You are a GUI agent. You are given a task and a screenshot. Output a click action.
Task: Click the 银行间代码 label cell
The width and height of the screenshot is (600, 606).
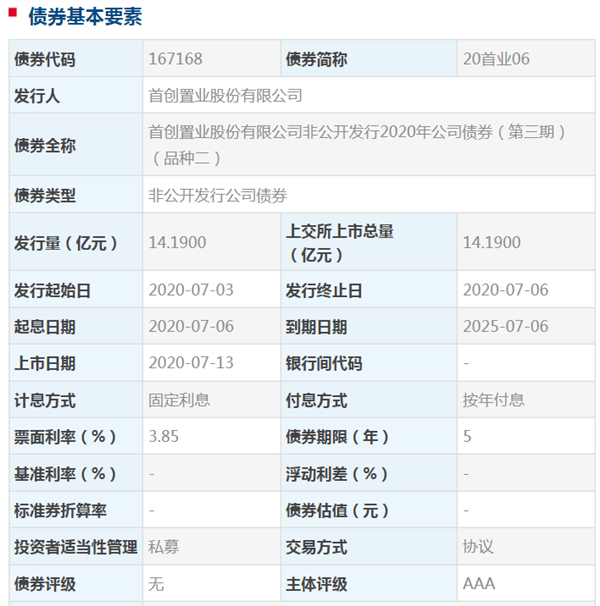[x=324, y=363]
